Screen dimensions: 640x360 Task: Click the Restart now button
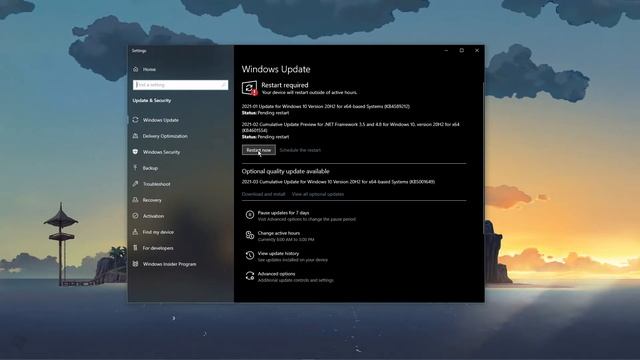click(259, 150)
